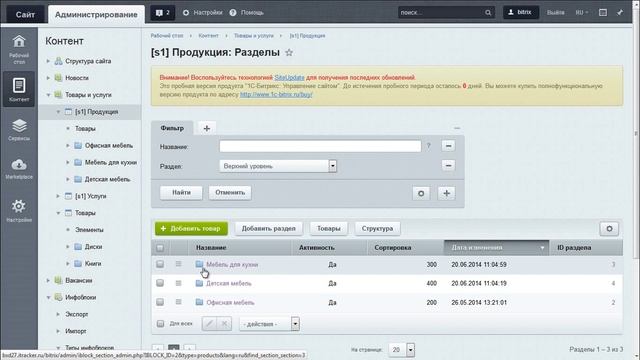Image resolution: width=640 pixels, height=360 pixels.
Task: Add filter field with plus button
Action: coord(447,193)
